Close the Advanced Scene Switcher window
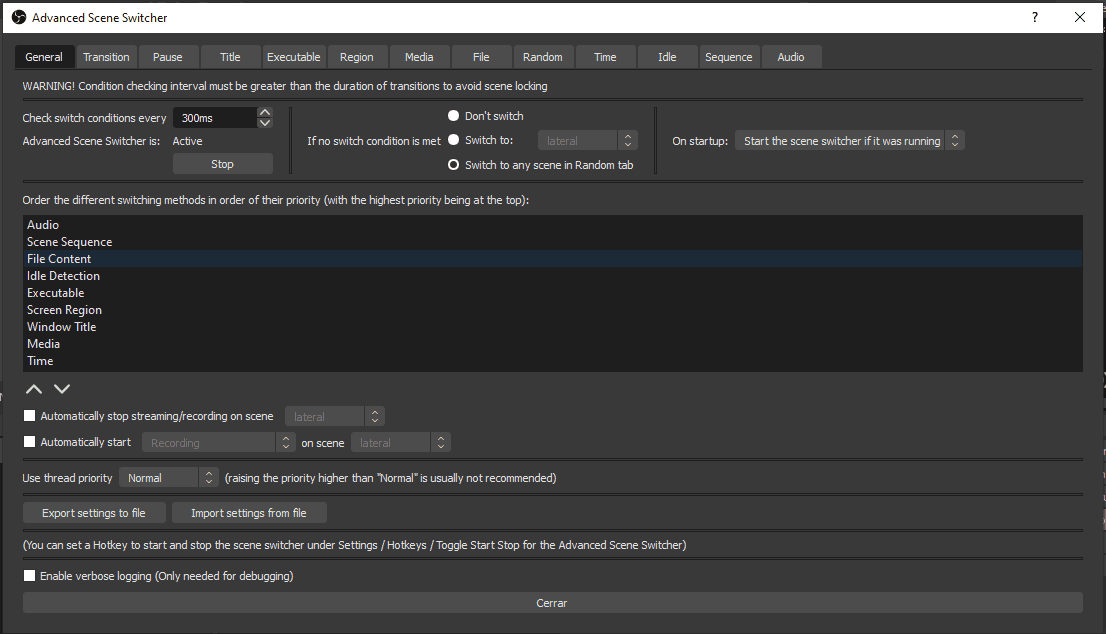The width and height of the screenshot is (1106, 634). [x=1079, y=17]
